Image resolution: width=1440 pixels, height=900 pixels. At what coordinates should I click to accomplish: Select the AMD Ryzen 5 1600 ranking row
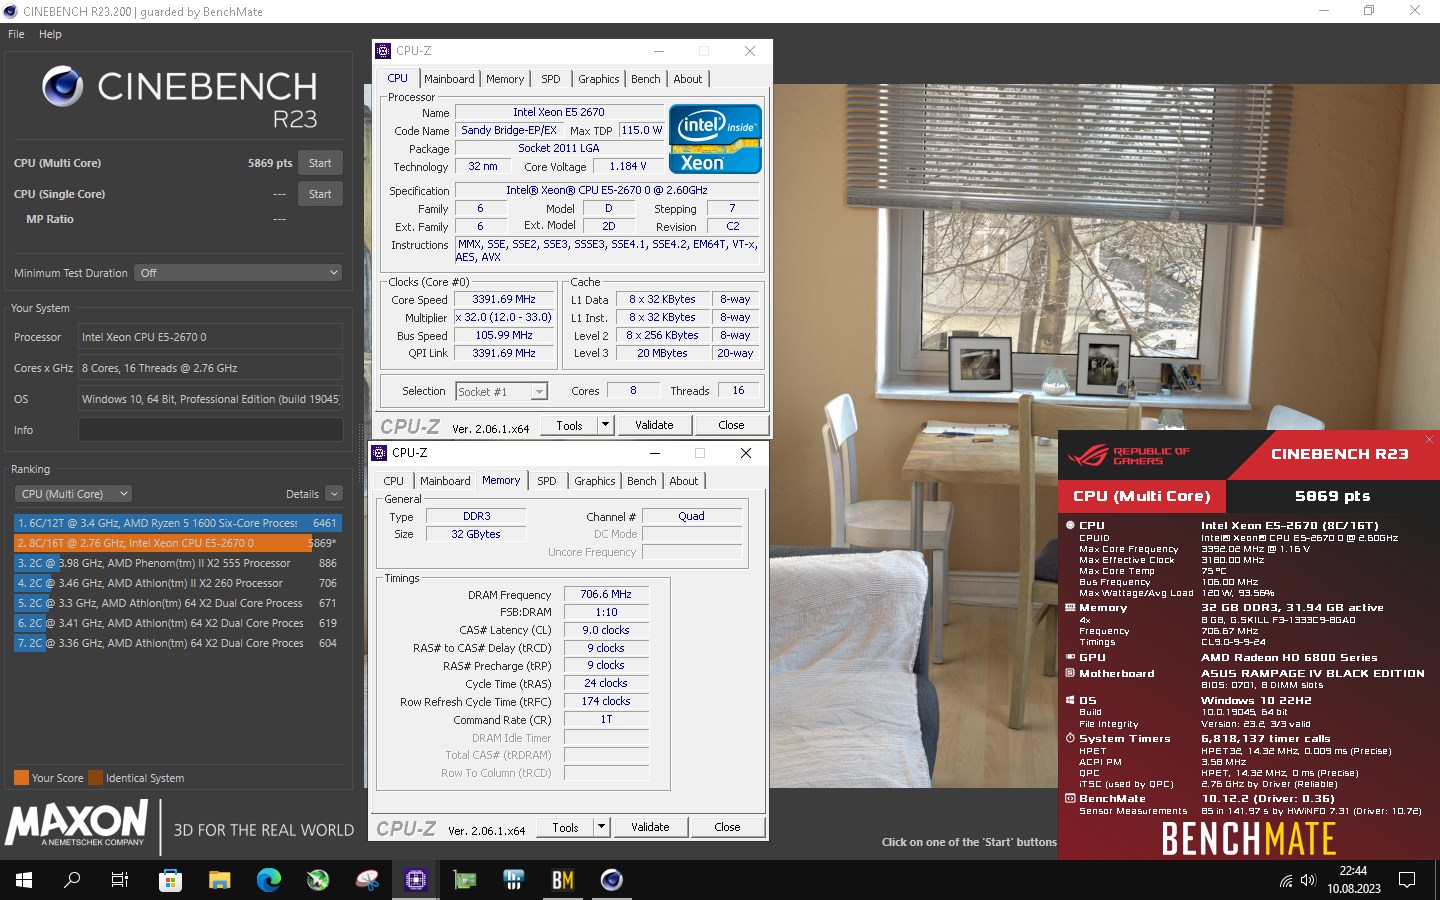[x=178, y=523]
